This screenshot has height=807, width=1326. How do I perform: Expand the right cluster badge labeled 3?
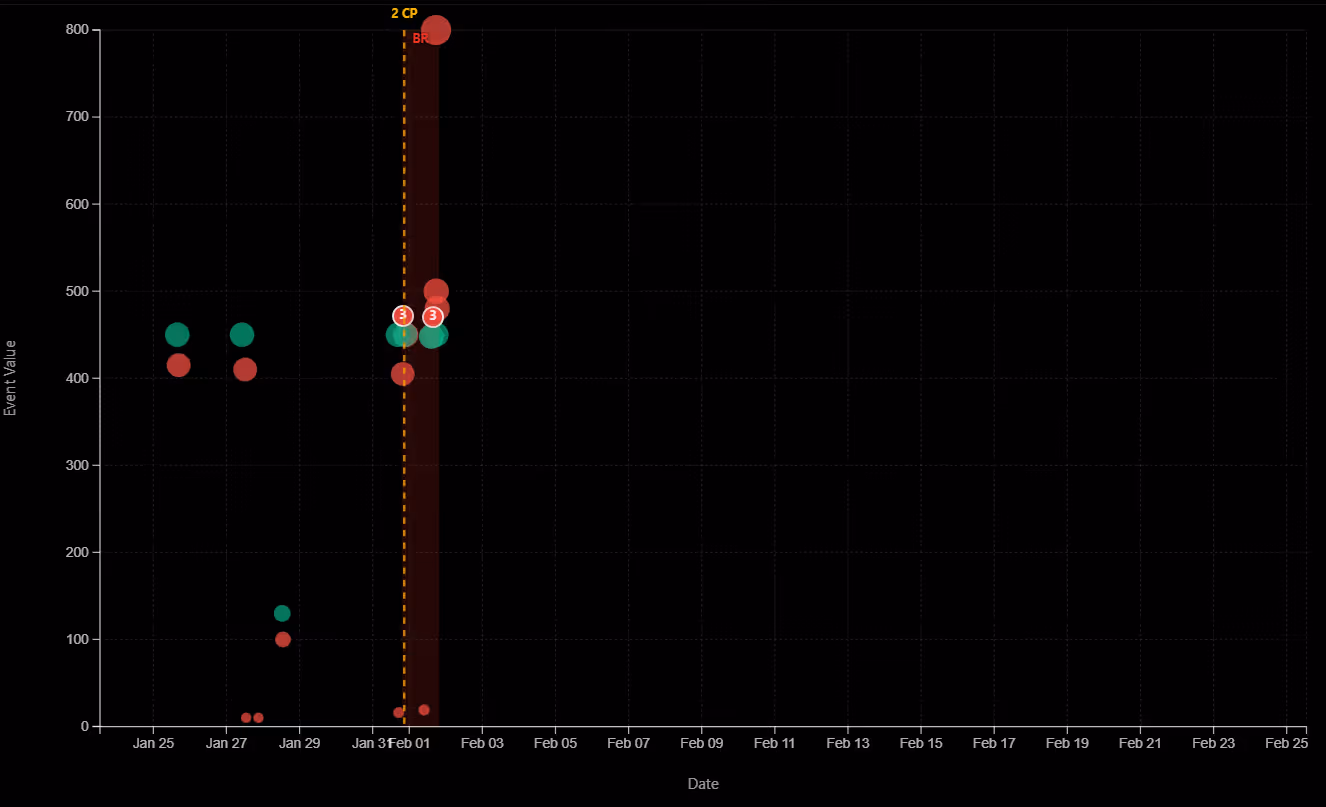coord(432,315)
